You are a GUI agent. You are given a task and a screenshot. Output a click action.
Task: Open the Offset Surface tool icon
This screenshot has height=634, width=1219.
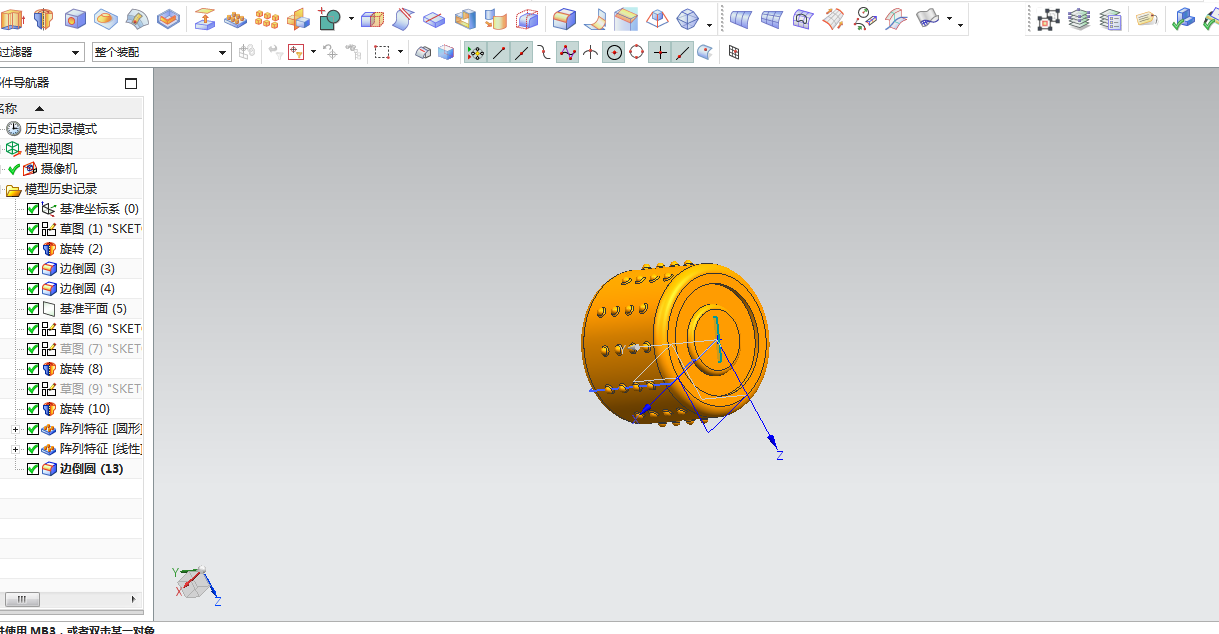click(204, 18)
